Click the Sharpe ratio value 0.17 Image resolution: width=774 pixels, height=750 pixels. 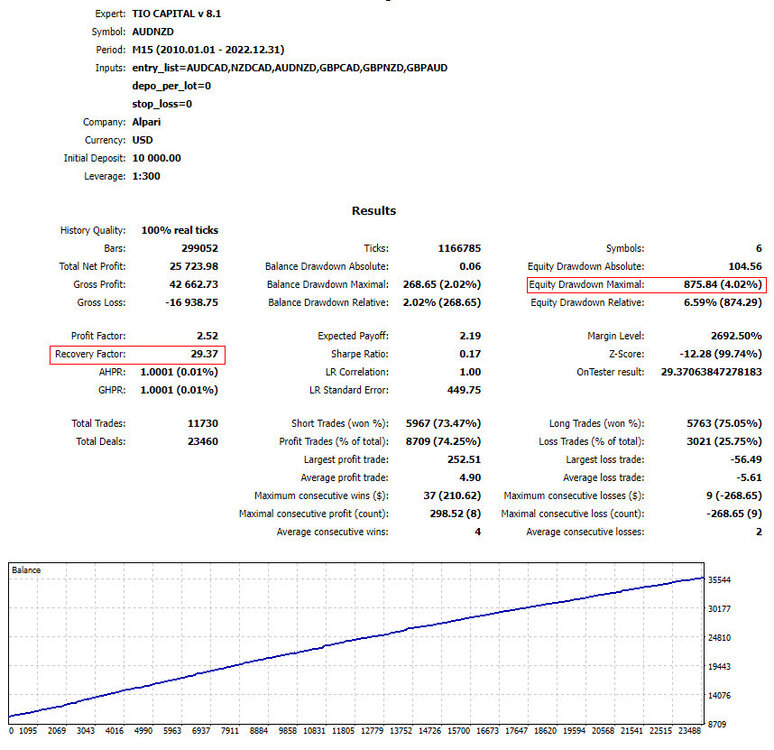(470, 354)
